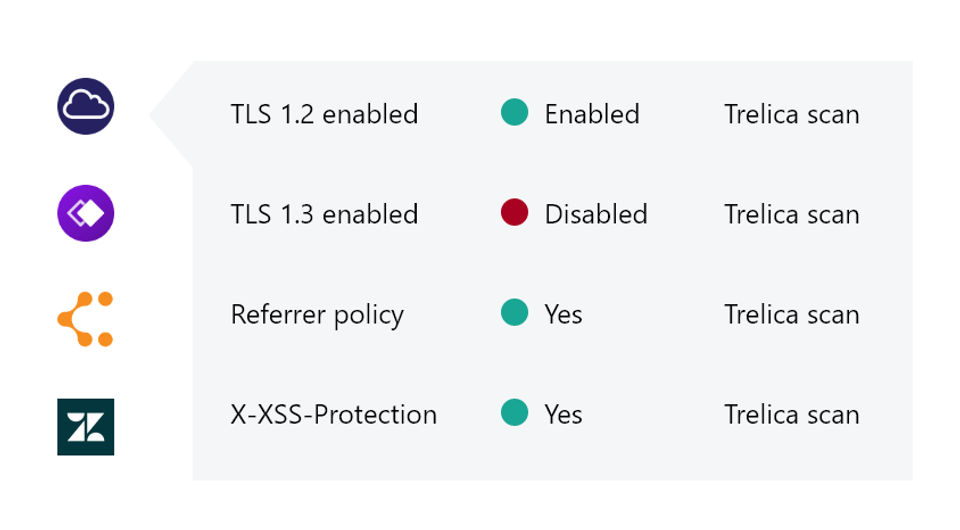This screenshot has width=960, height=530.
Task: Click the Enabled status text
Action: pyautogui.click(x=592, y=114)
